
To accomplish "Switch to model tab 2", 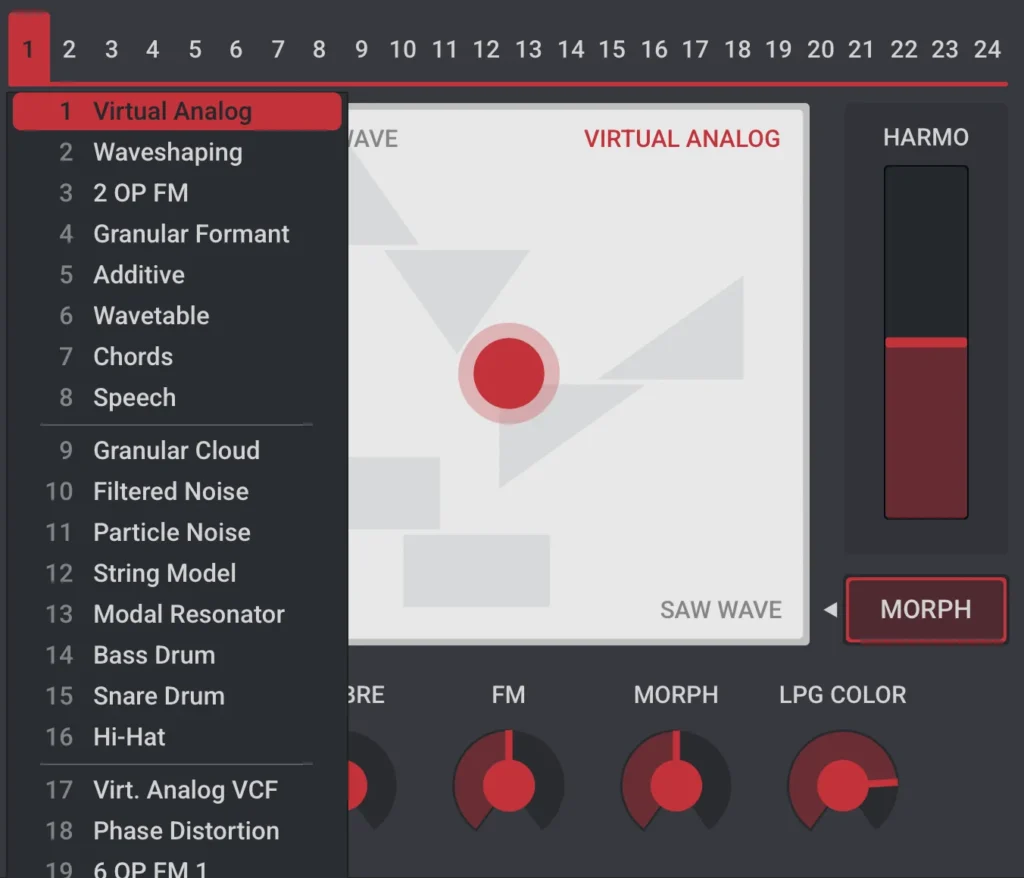I will pos(69,49).
